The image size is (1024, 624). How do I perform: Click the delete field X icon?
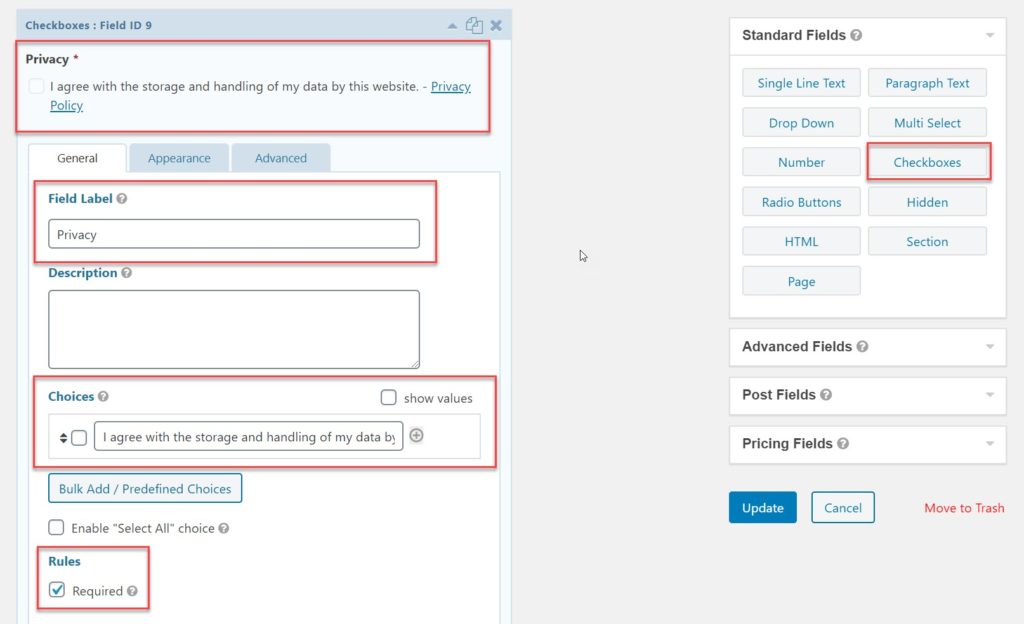496,25
